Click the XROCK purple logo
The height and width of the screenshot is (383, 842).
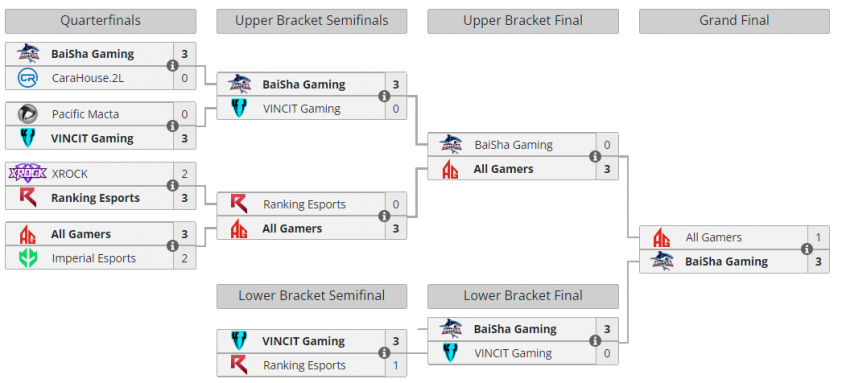27,174
